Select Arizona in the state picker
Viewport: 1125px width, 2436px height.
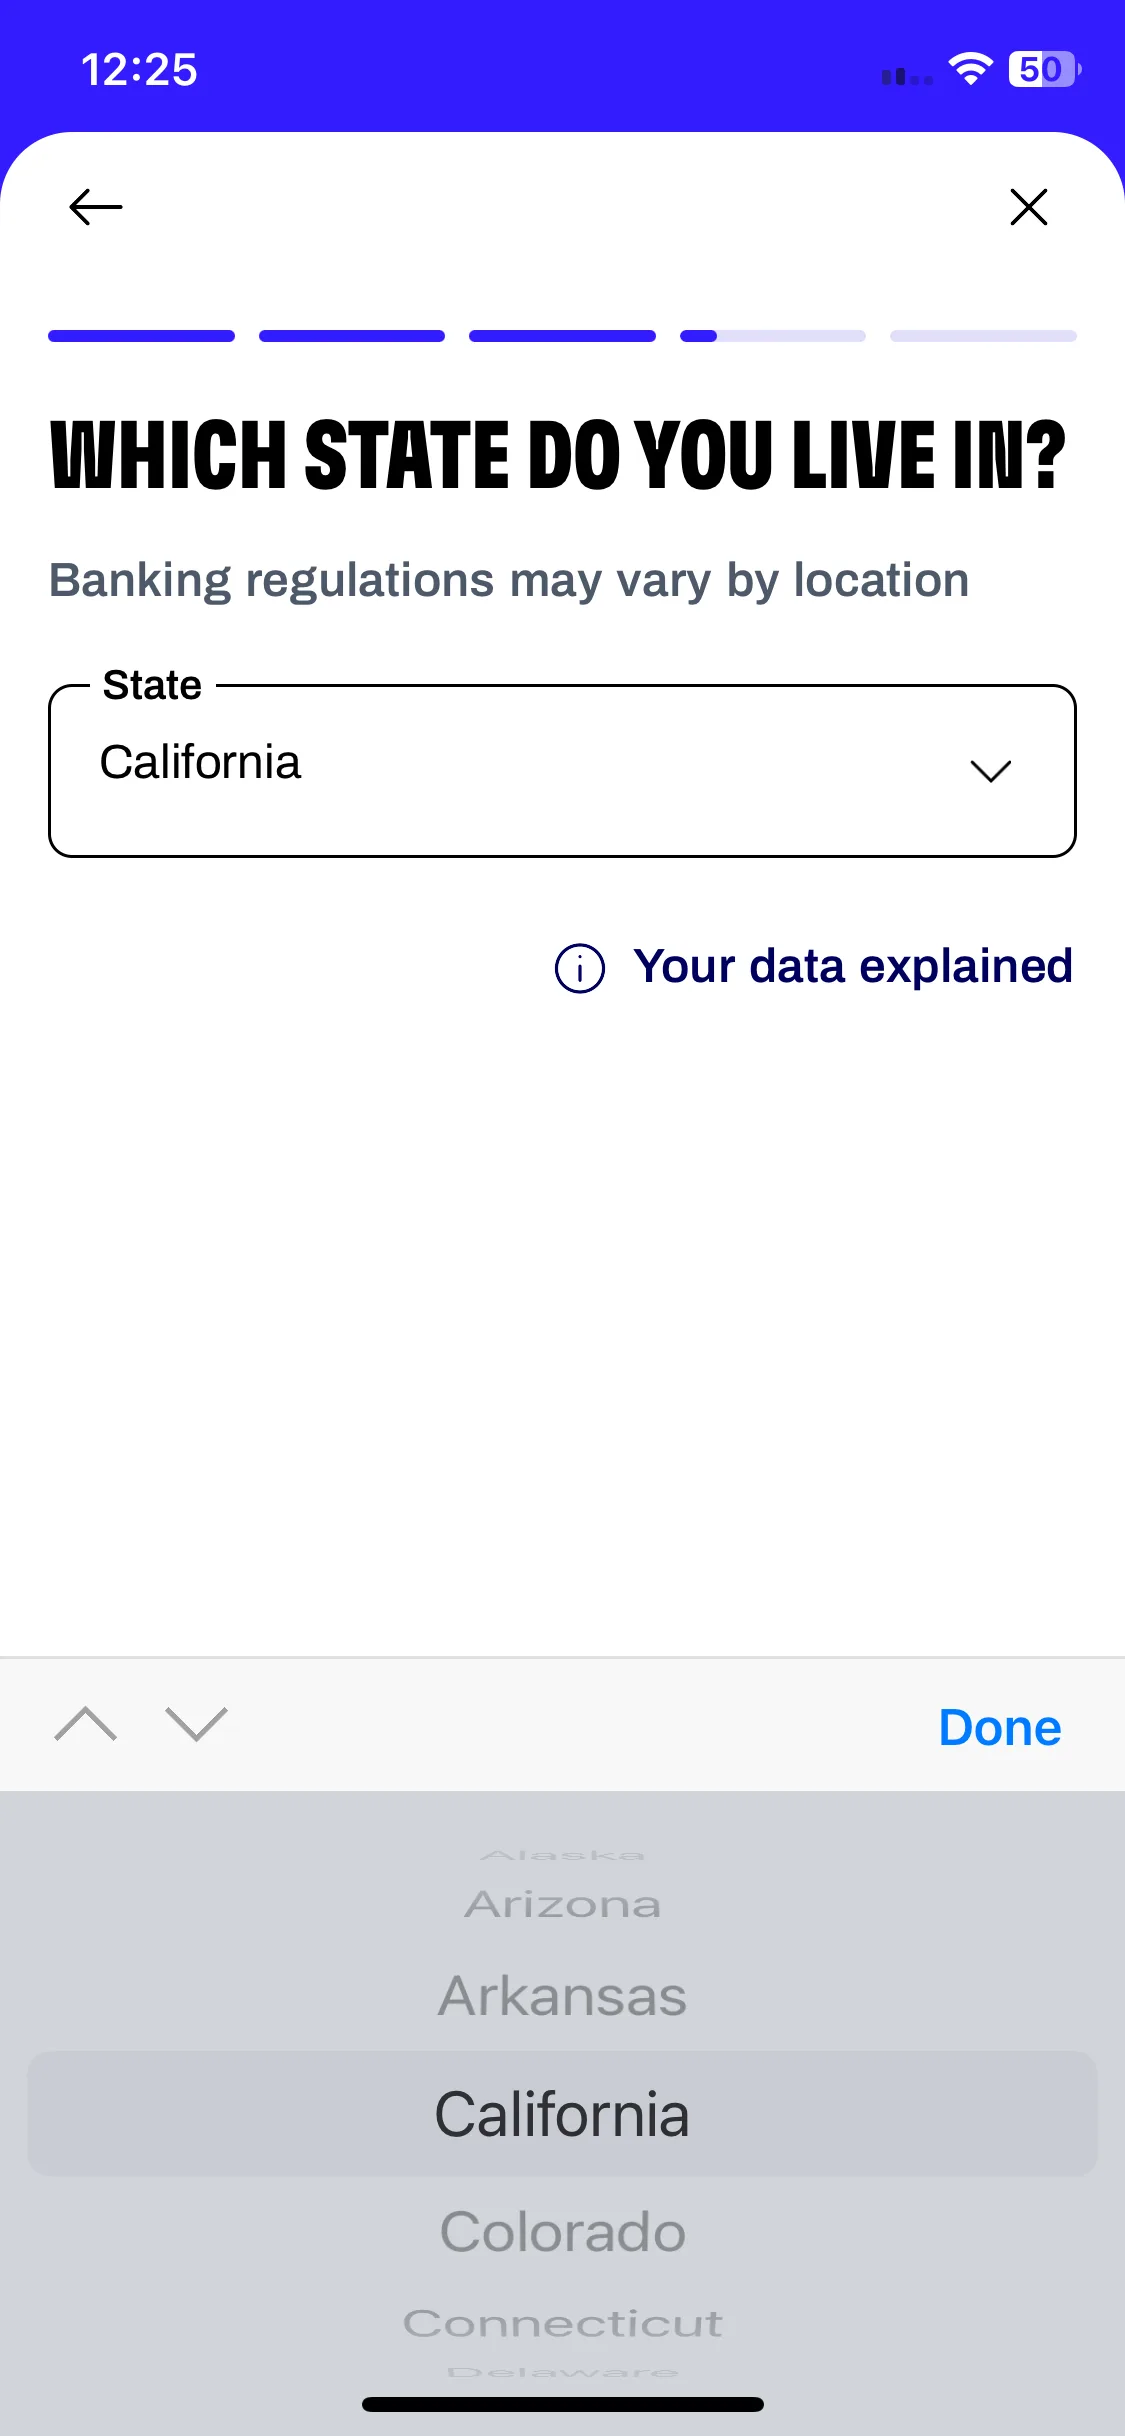coord(562,1905)
